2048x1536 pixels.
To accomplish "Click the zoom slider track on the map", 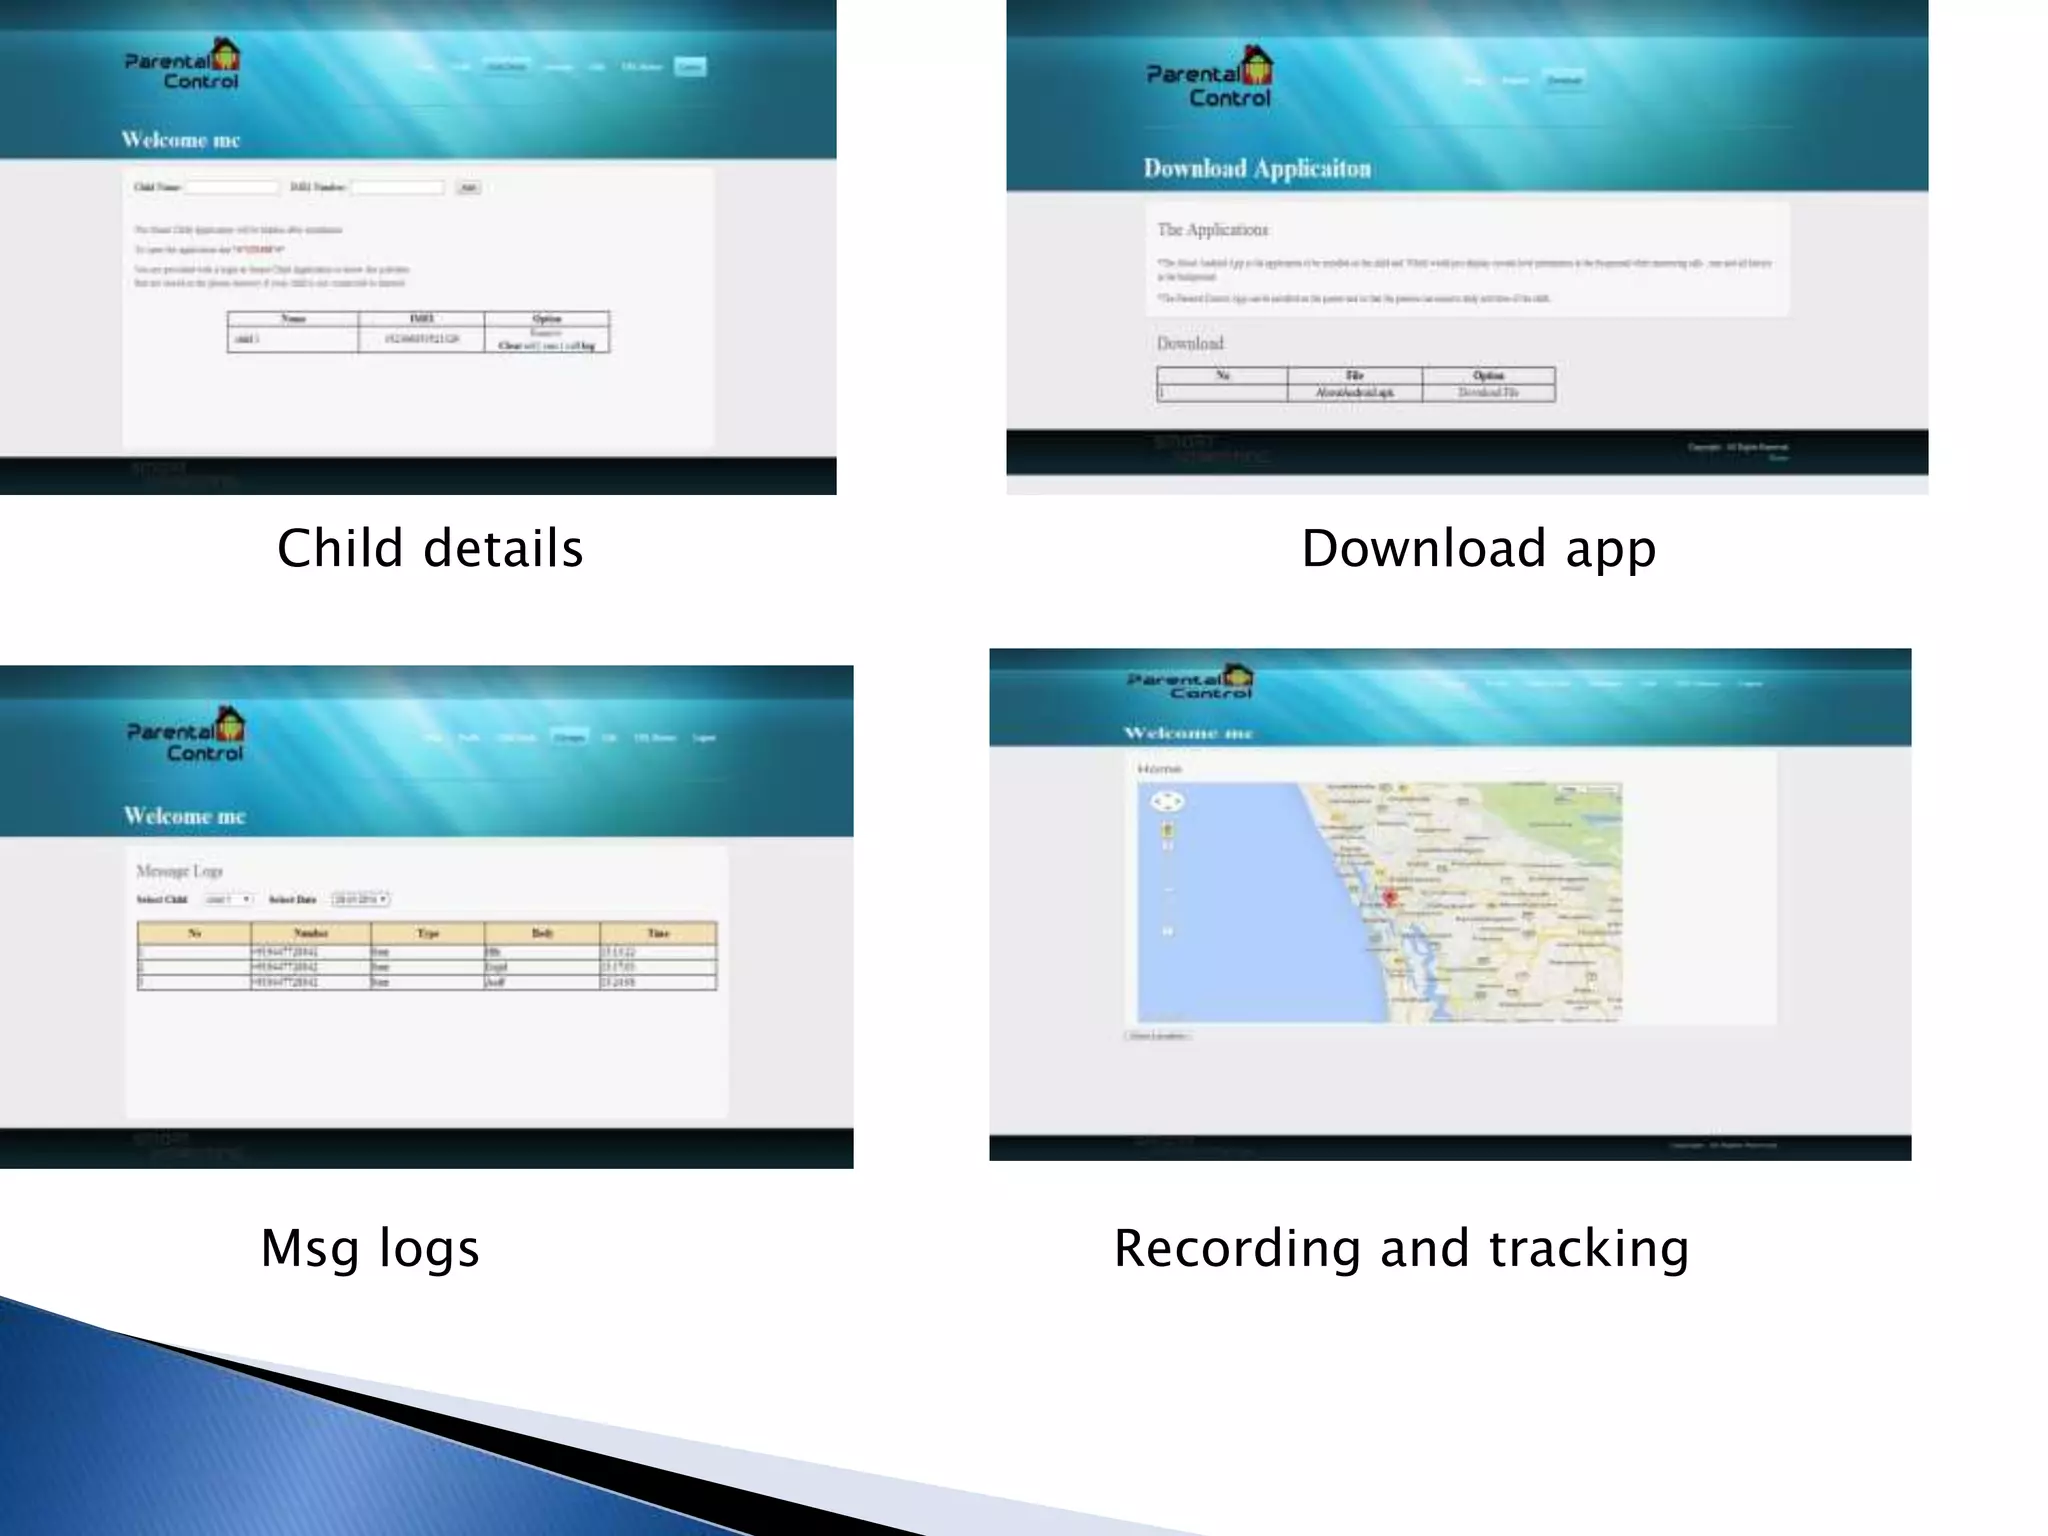I will (1167, 888).
